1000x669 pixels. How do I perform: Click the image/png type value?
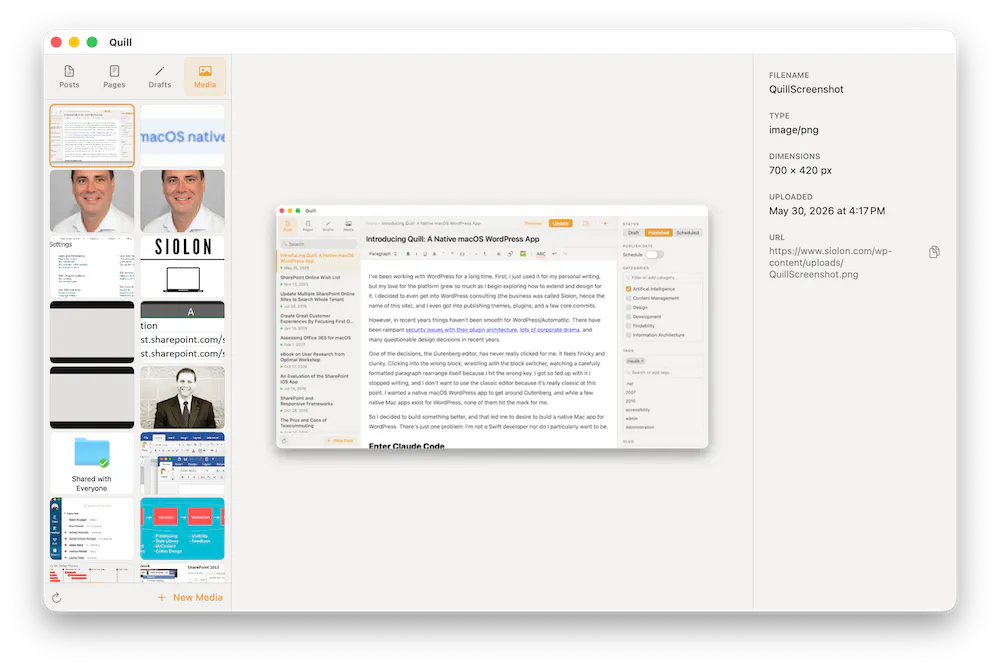click(793, 129)
